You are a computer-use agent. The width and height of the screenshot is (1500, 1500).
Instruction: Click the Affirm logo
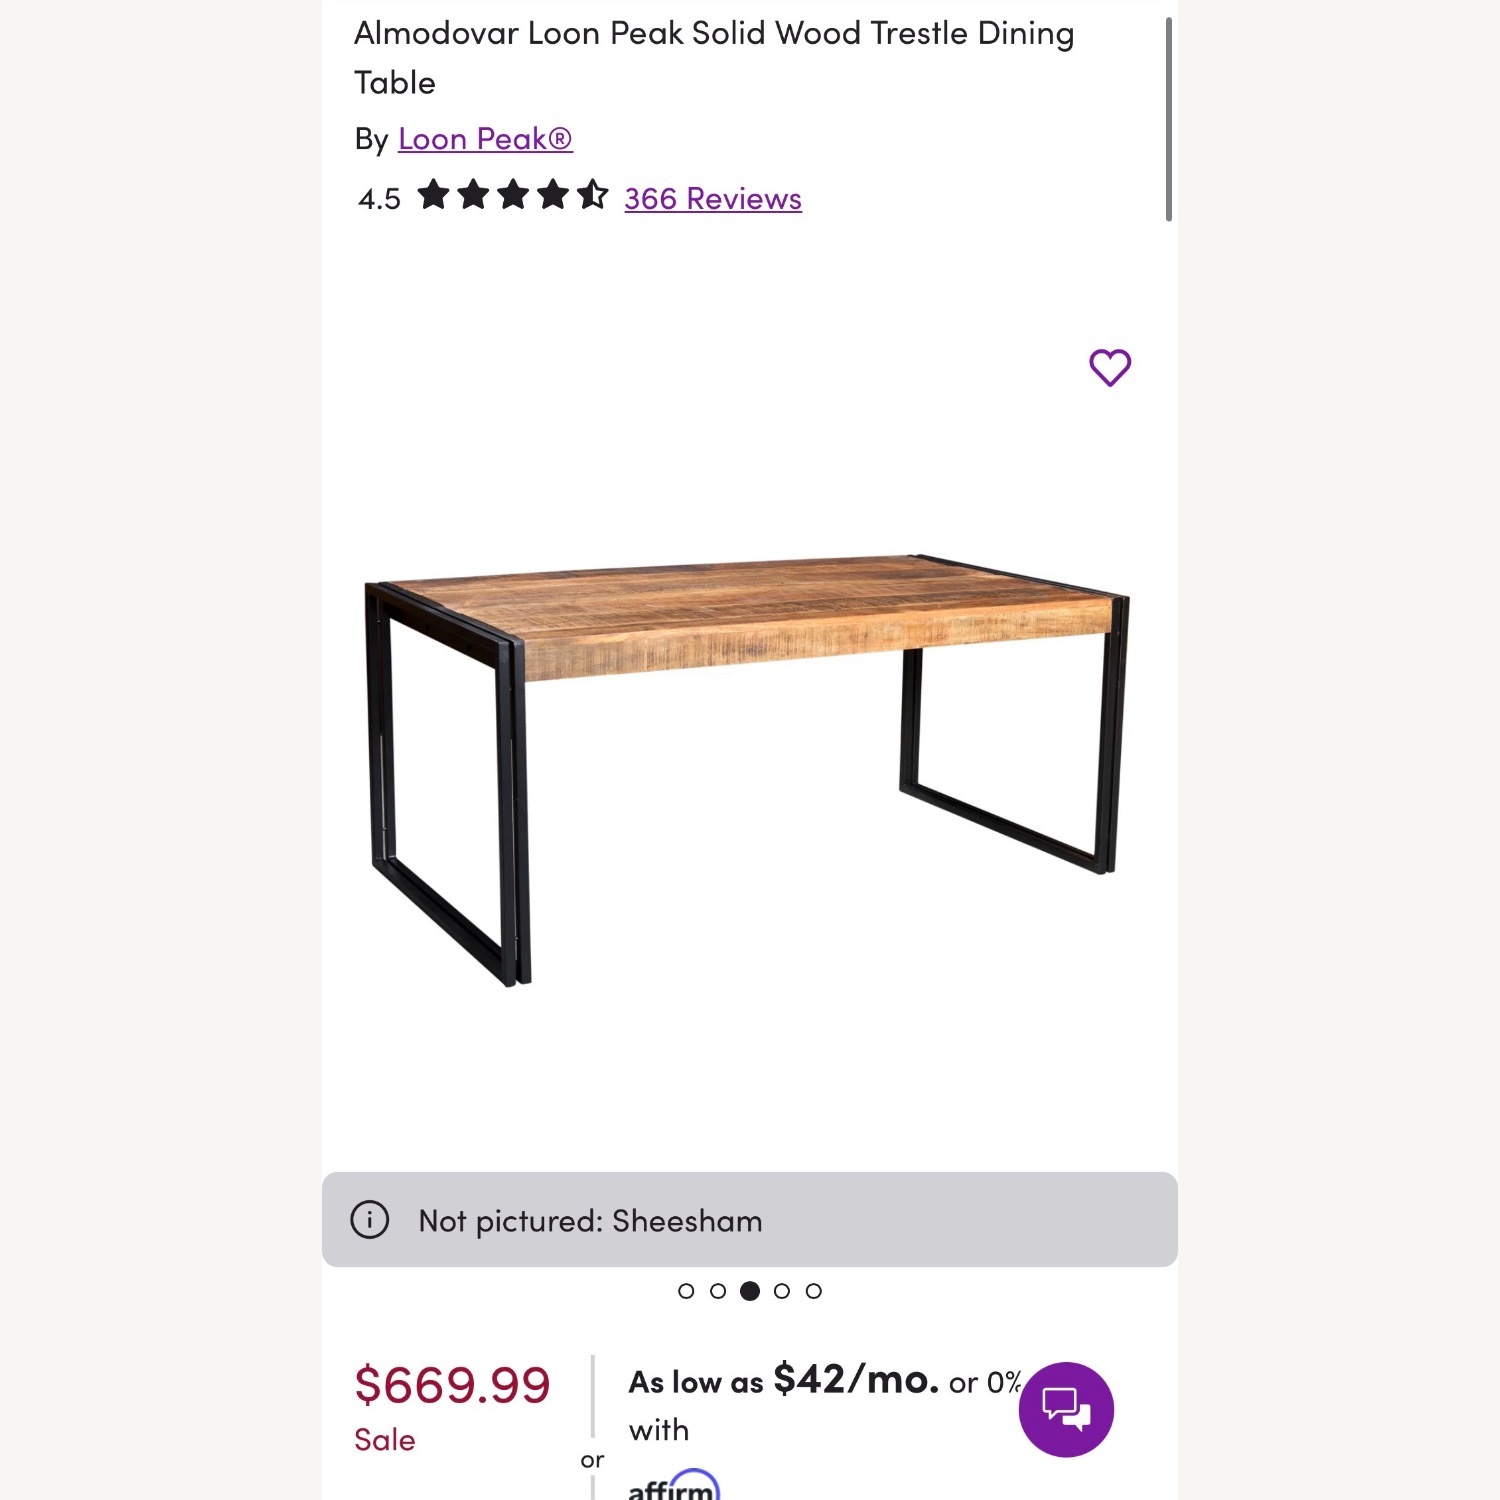coord(672,1487)
